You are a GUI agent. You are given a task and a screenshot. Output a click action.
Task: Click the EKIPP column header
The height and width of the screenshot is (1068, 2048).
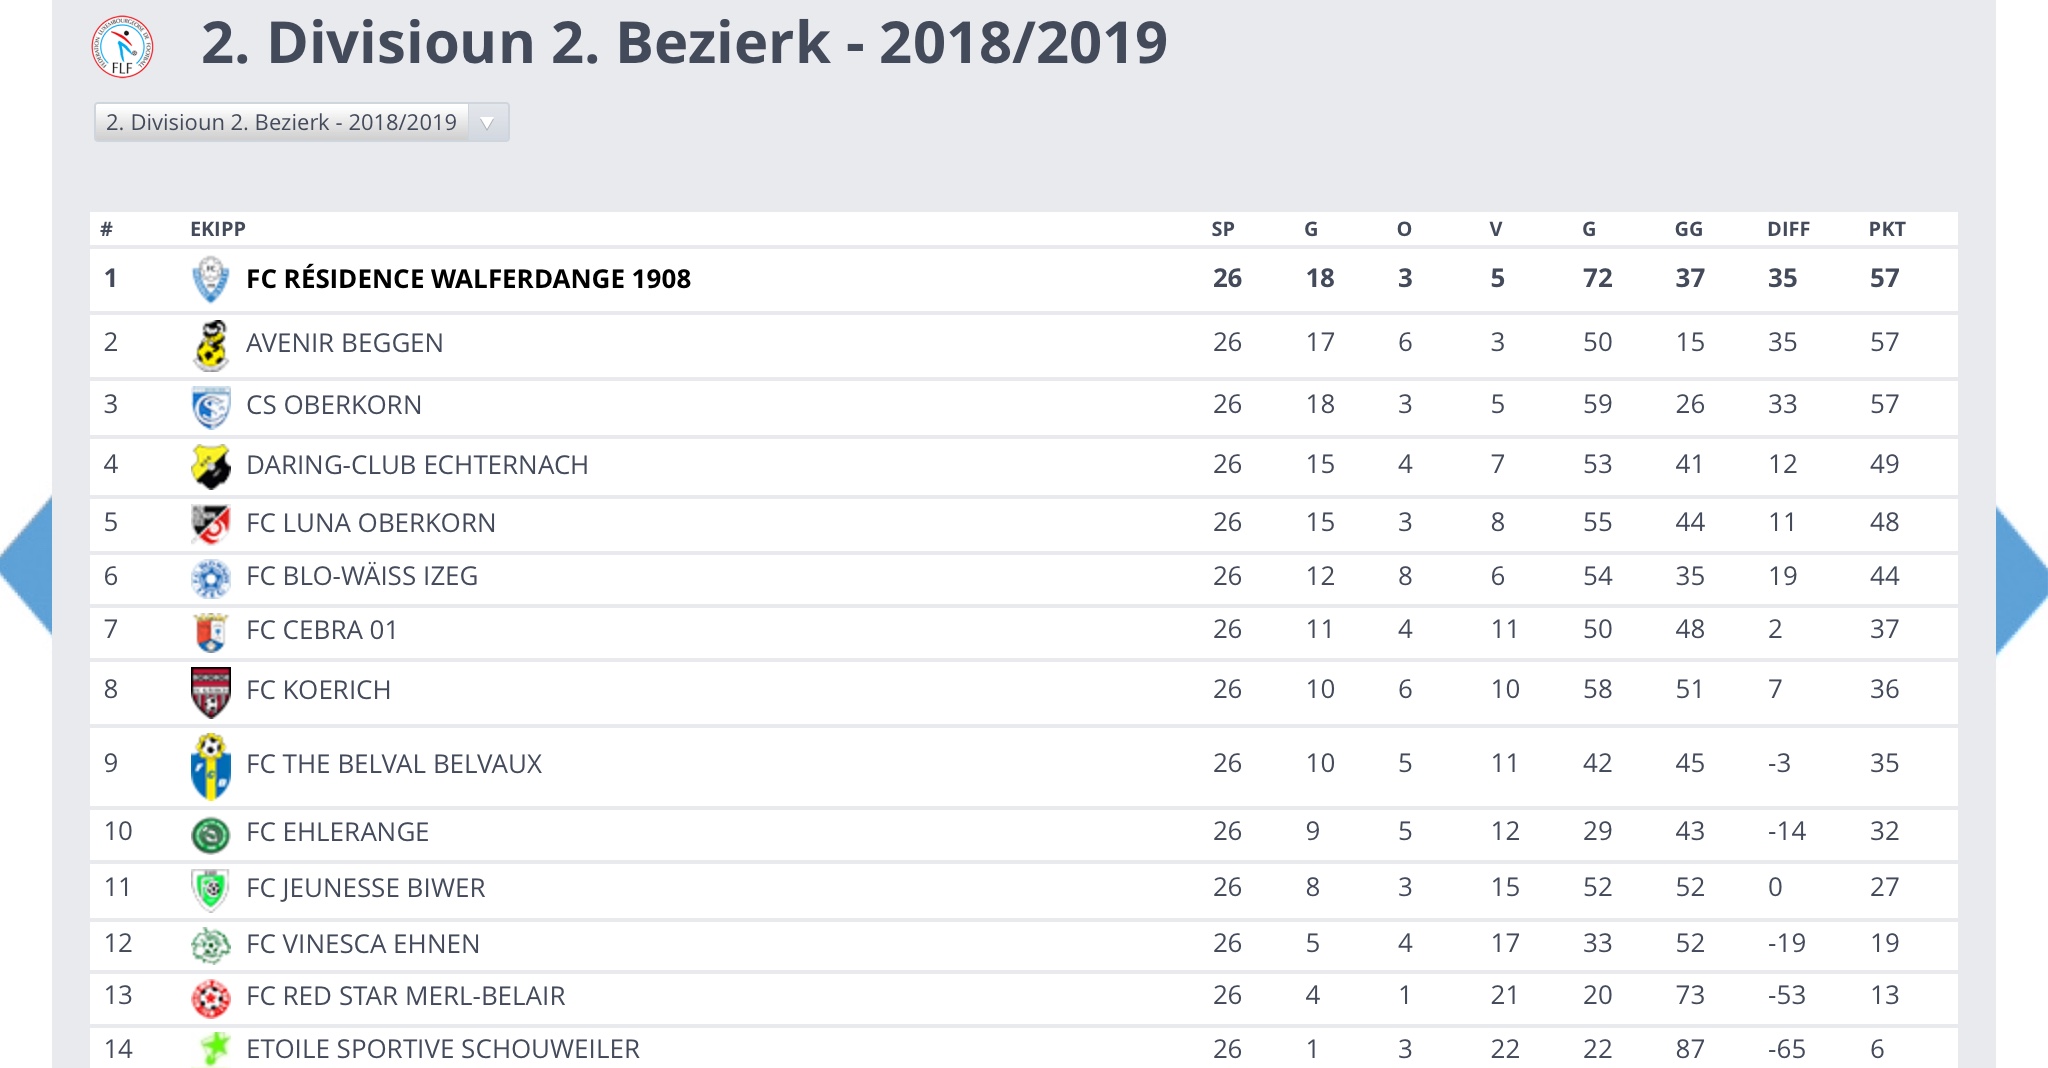(215, 229)
